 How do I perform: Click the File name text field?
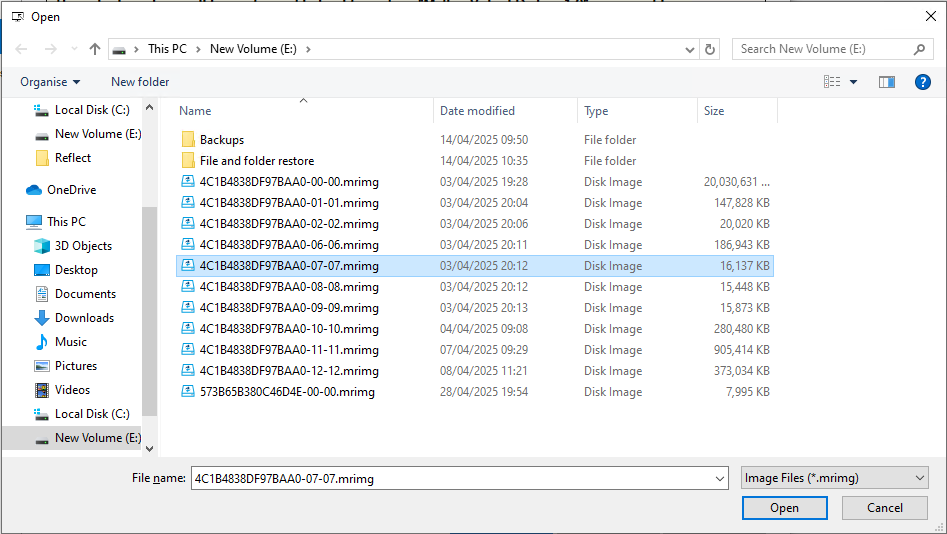(x=450, y=479)
